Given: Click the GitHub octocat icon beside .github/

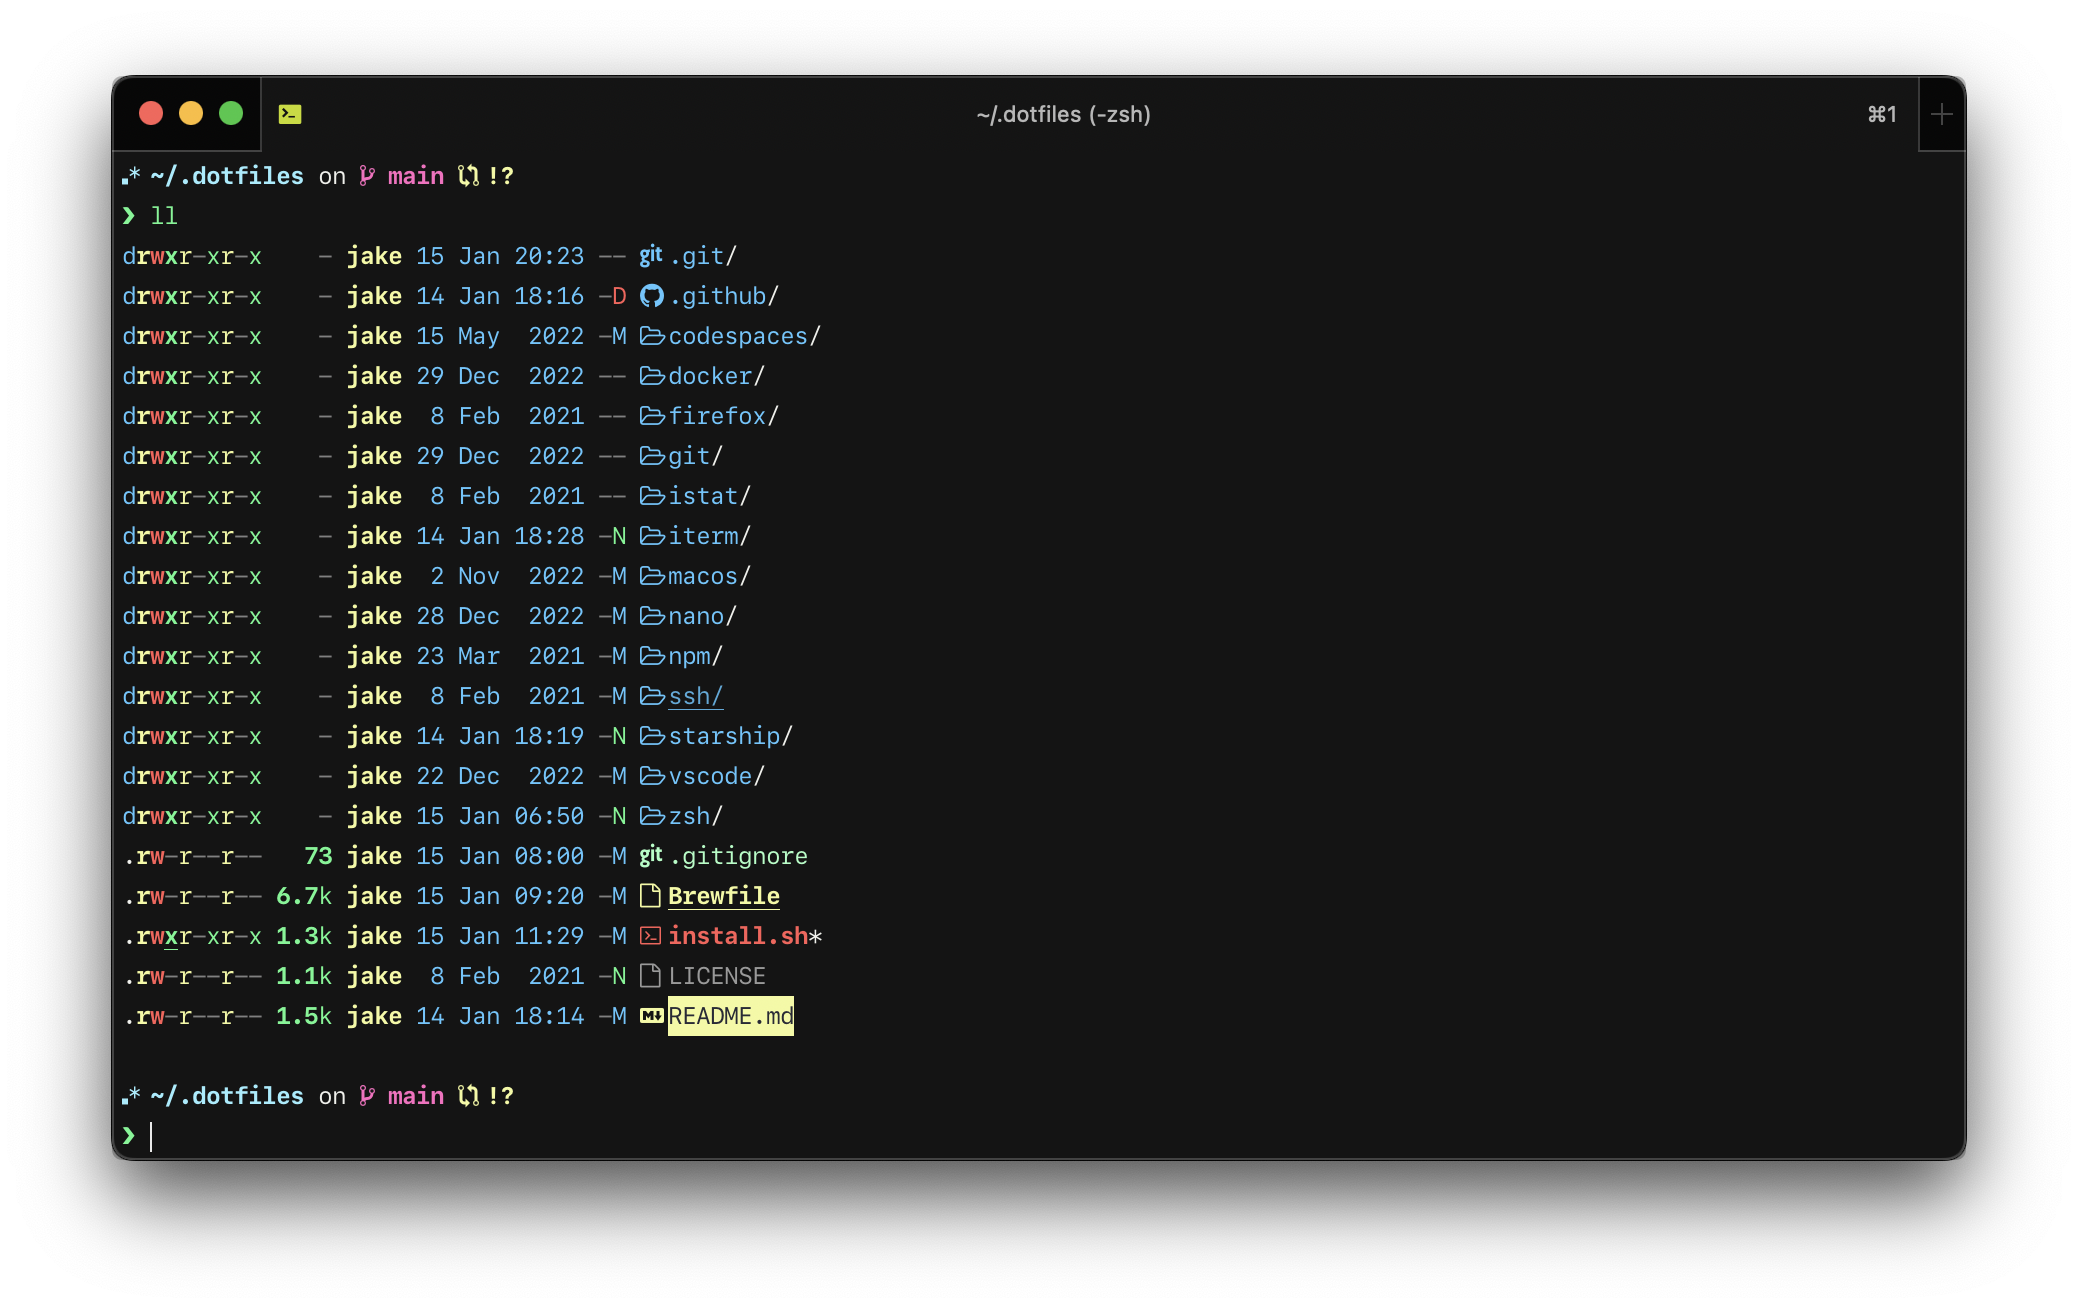Looking at the screenshot, I should [x=651, y=296].
